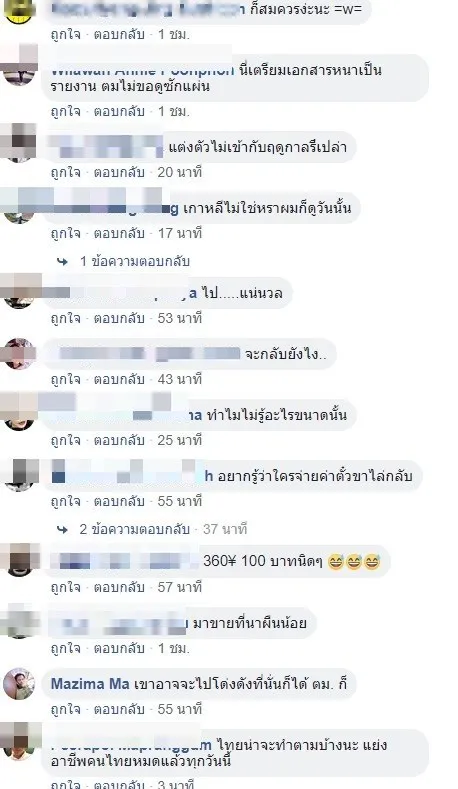Like the comment about แต่งตัวไม่เข้ากับฤดูกาล
Viewport: 458px width, 789px height.
tap(65, 172)
